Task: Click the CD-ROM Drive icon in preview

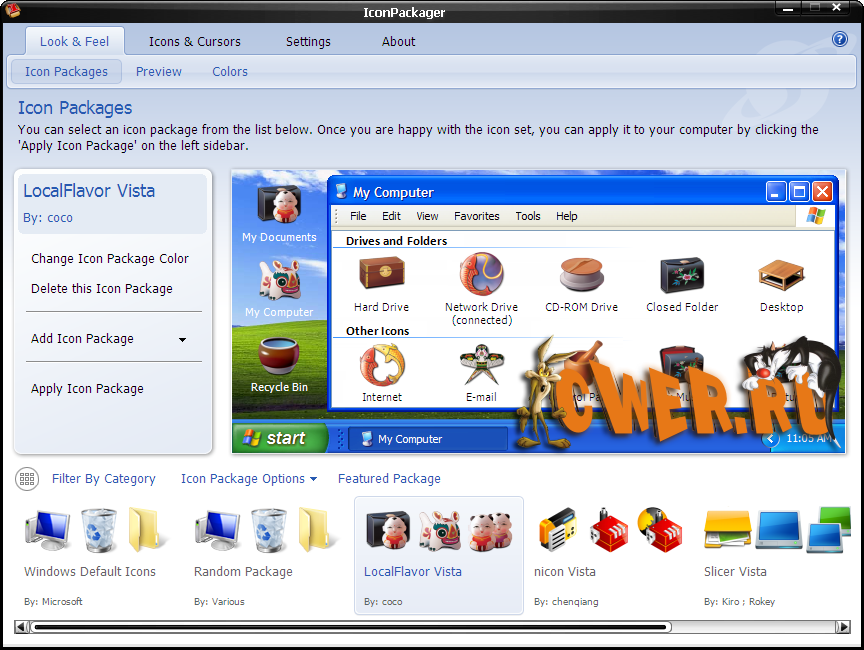Action: [x=581, y=275]
